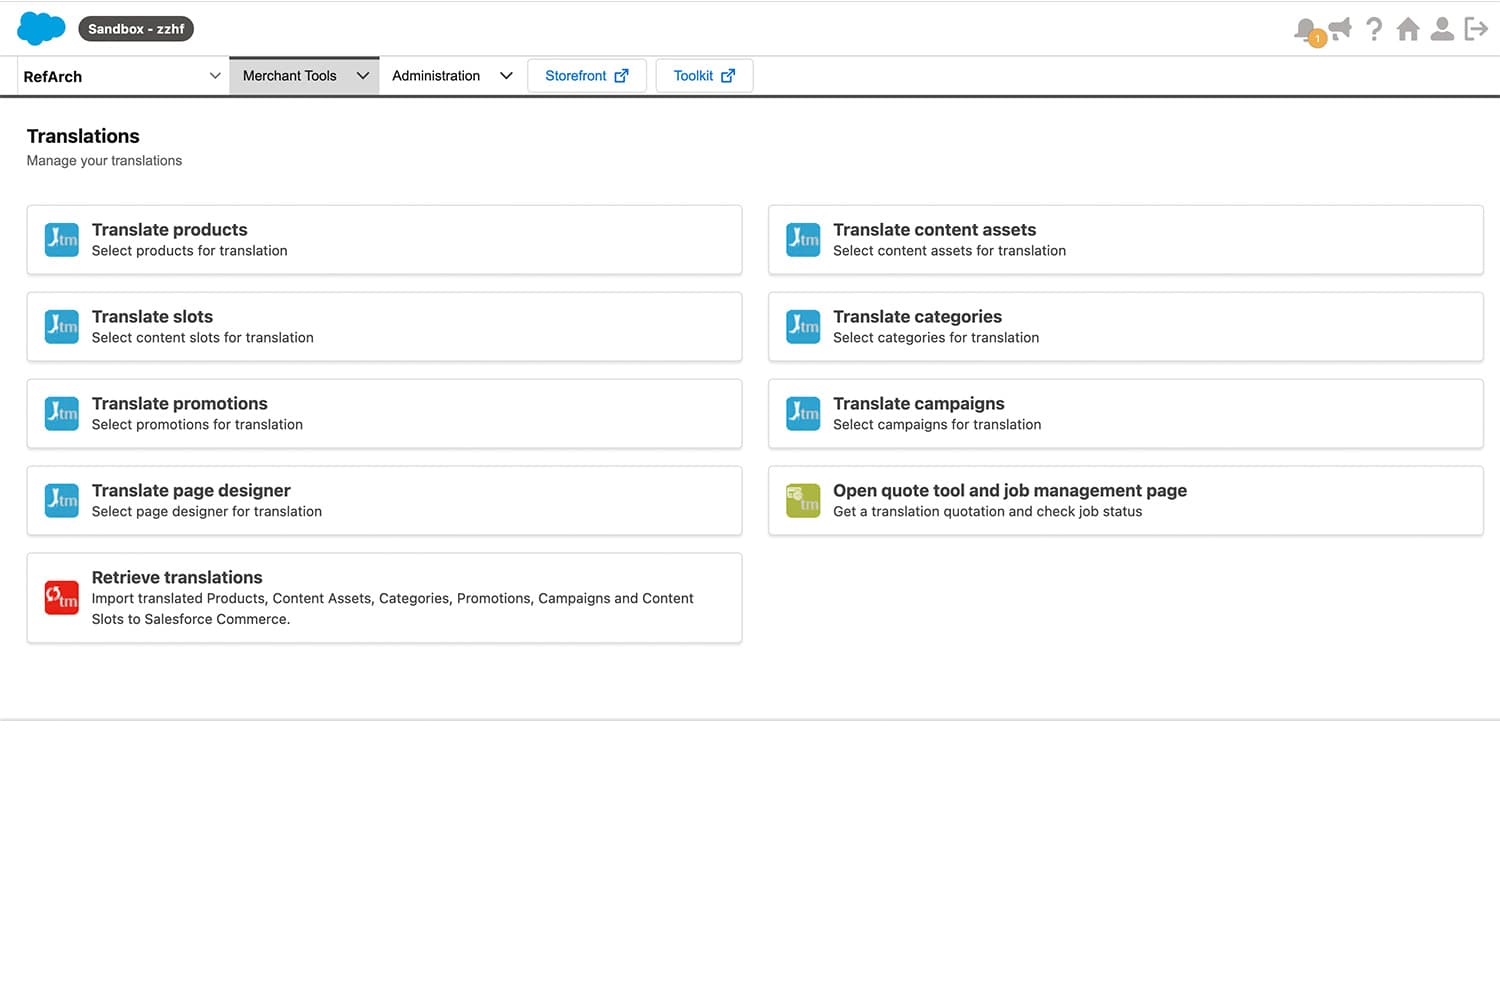The height and width of the screenshot is (1000, 1500).
Task: Click the green quote tool icon
Action: pyautogui.click(x=803, y=501)
